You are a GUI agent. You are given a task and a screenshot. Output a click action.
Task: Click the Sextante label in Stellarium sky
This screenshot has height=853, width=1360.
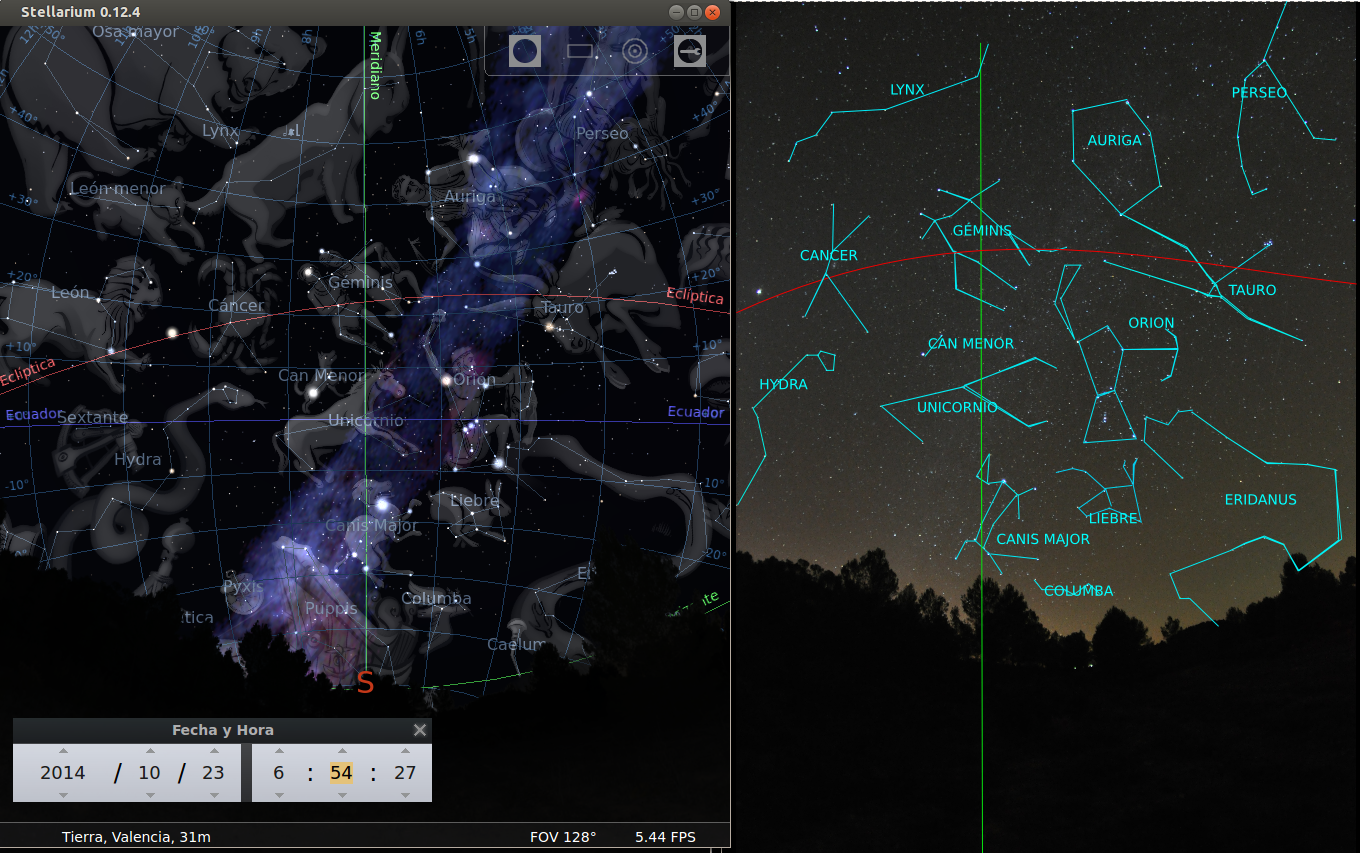[x=93, y=418]
